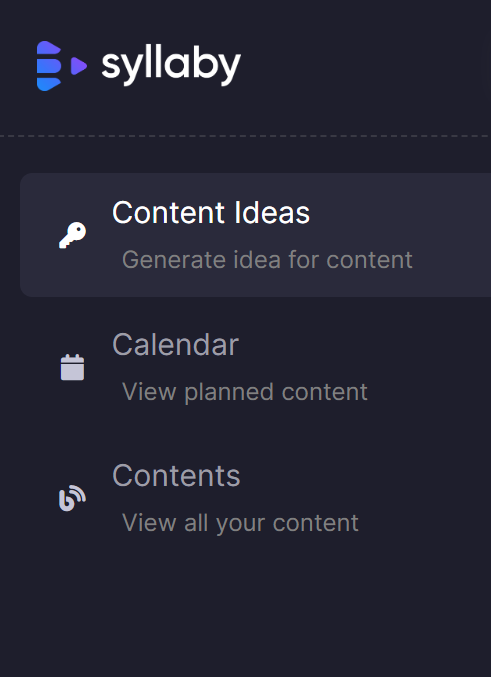Click the letter 'y' ending the syllaby logo
Image resolution: width=491 pixels, height=677 pixels.
(x=228, y=69)
